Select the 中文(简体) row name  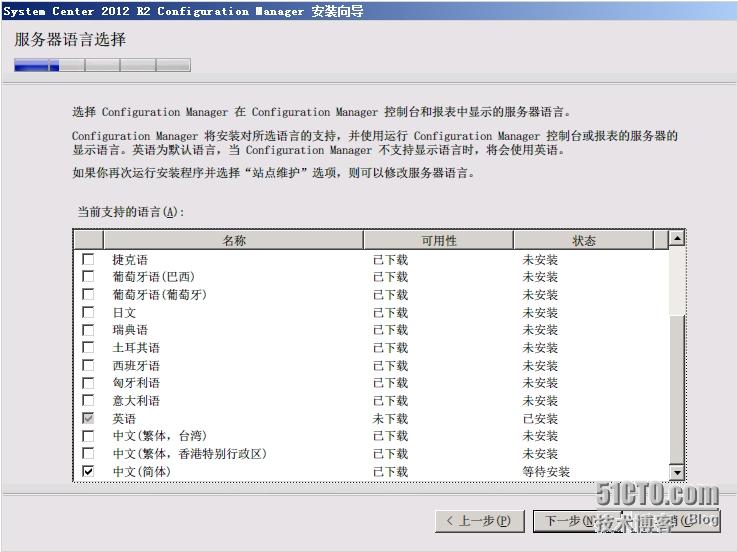[x=142, y=472]
